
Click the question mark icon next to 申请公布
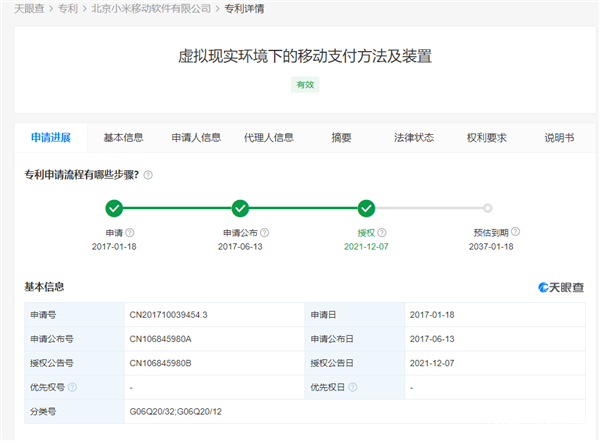(266, 232)
